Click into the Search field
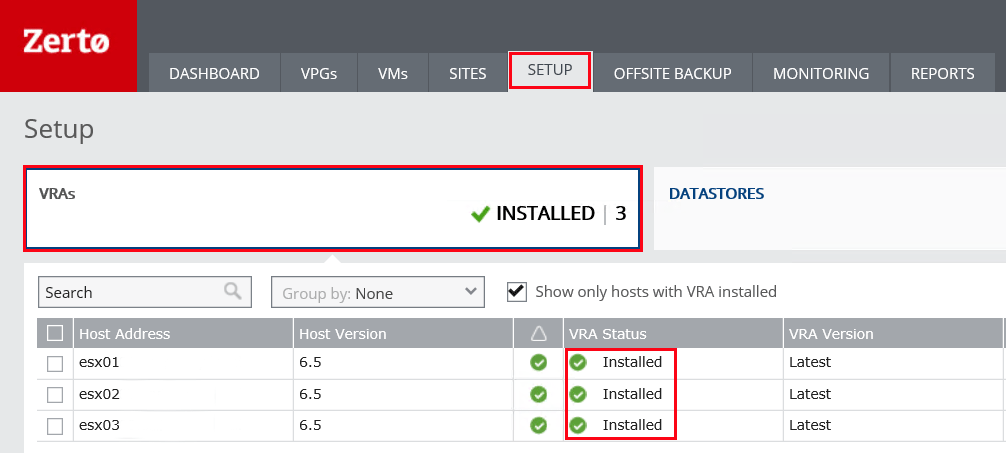Viewport: 1006px width, 453px height. click(145, 293)
